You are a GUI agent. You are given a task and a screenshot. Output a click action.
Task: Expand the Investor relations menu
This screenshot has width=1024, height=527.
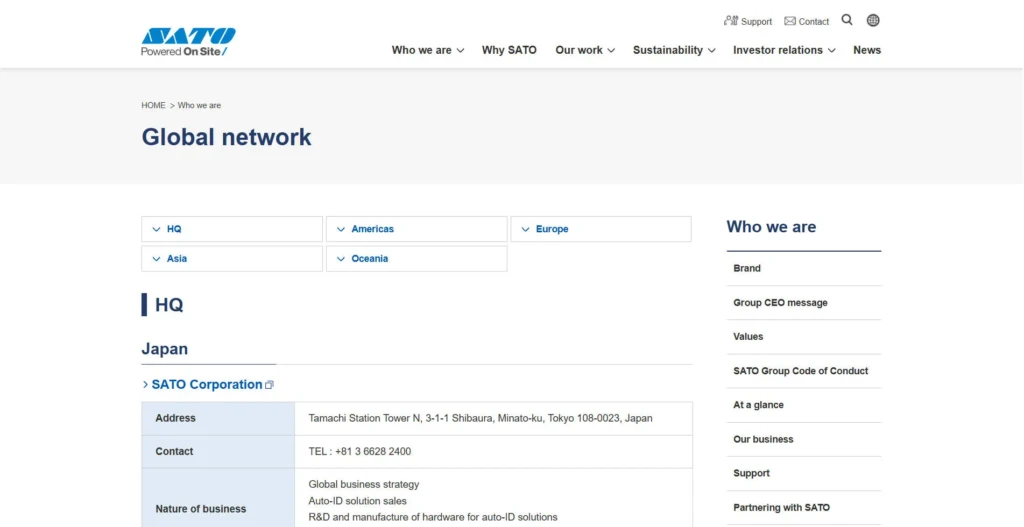(784, 50)
